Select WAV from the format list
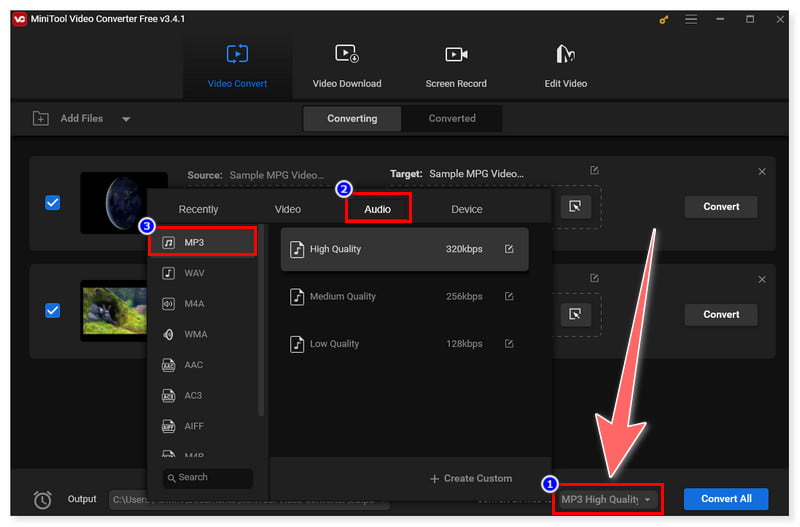Screen dimensions: 800x527 pyautogui.click(x=194, y=273)
